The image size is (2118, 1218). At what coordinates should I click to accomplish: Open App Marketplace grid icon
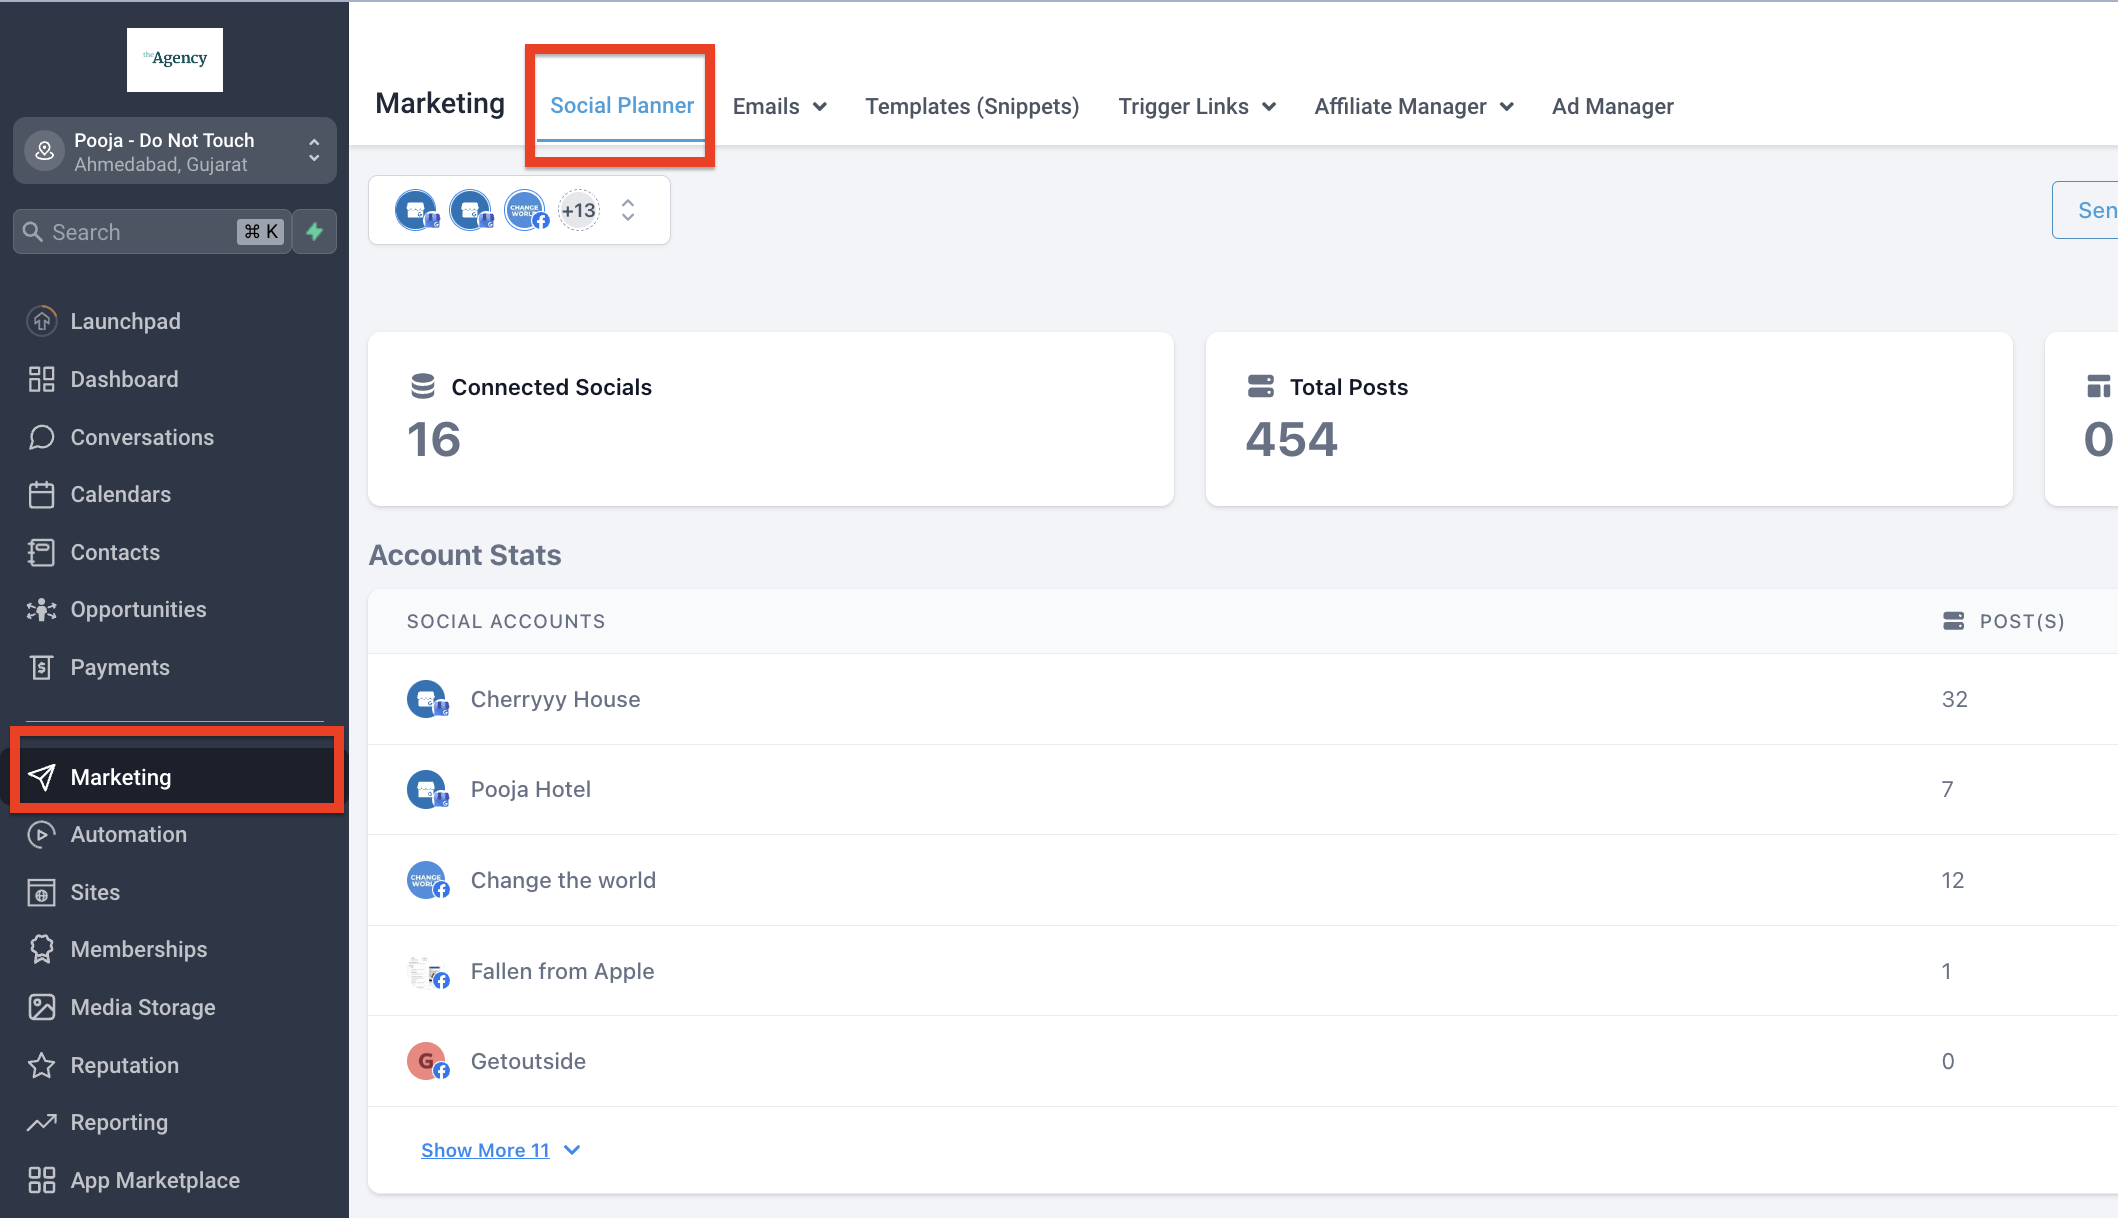[x=41, y=1180]
